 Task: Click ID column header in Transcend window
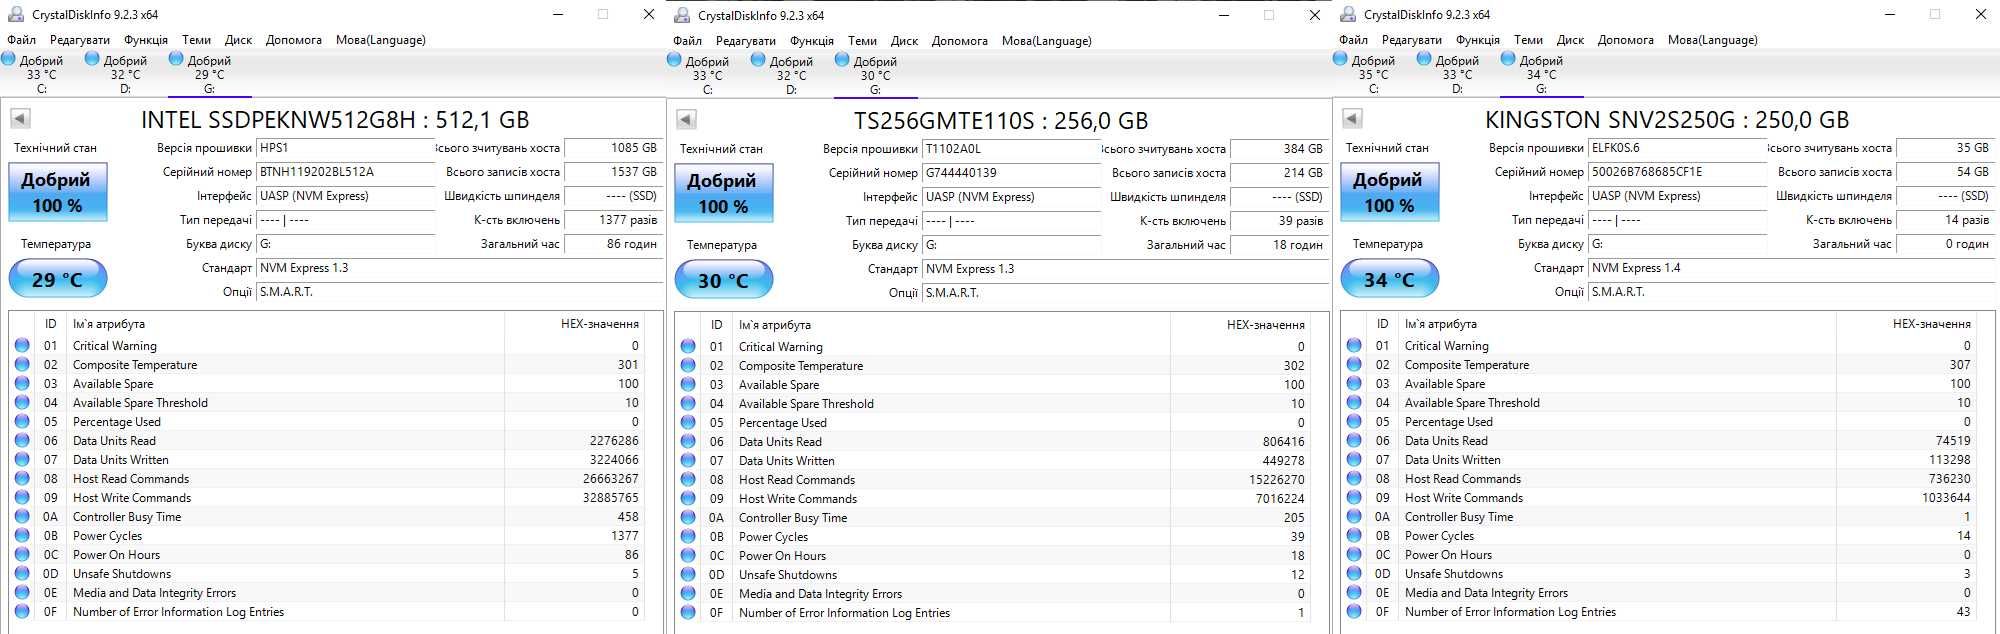717,325
